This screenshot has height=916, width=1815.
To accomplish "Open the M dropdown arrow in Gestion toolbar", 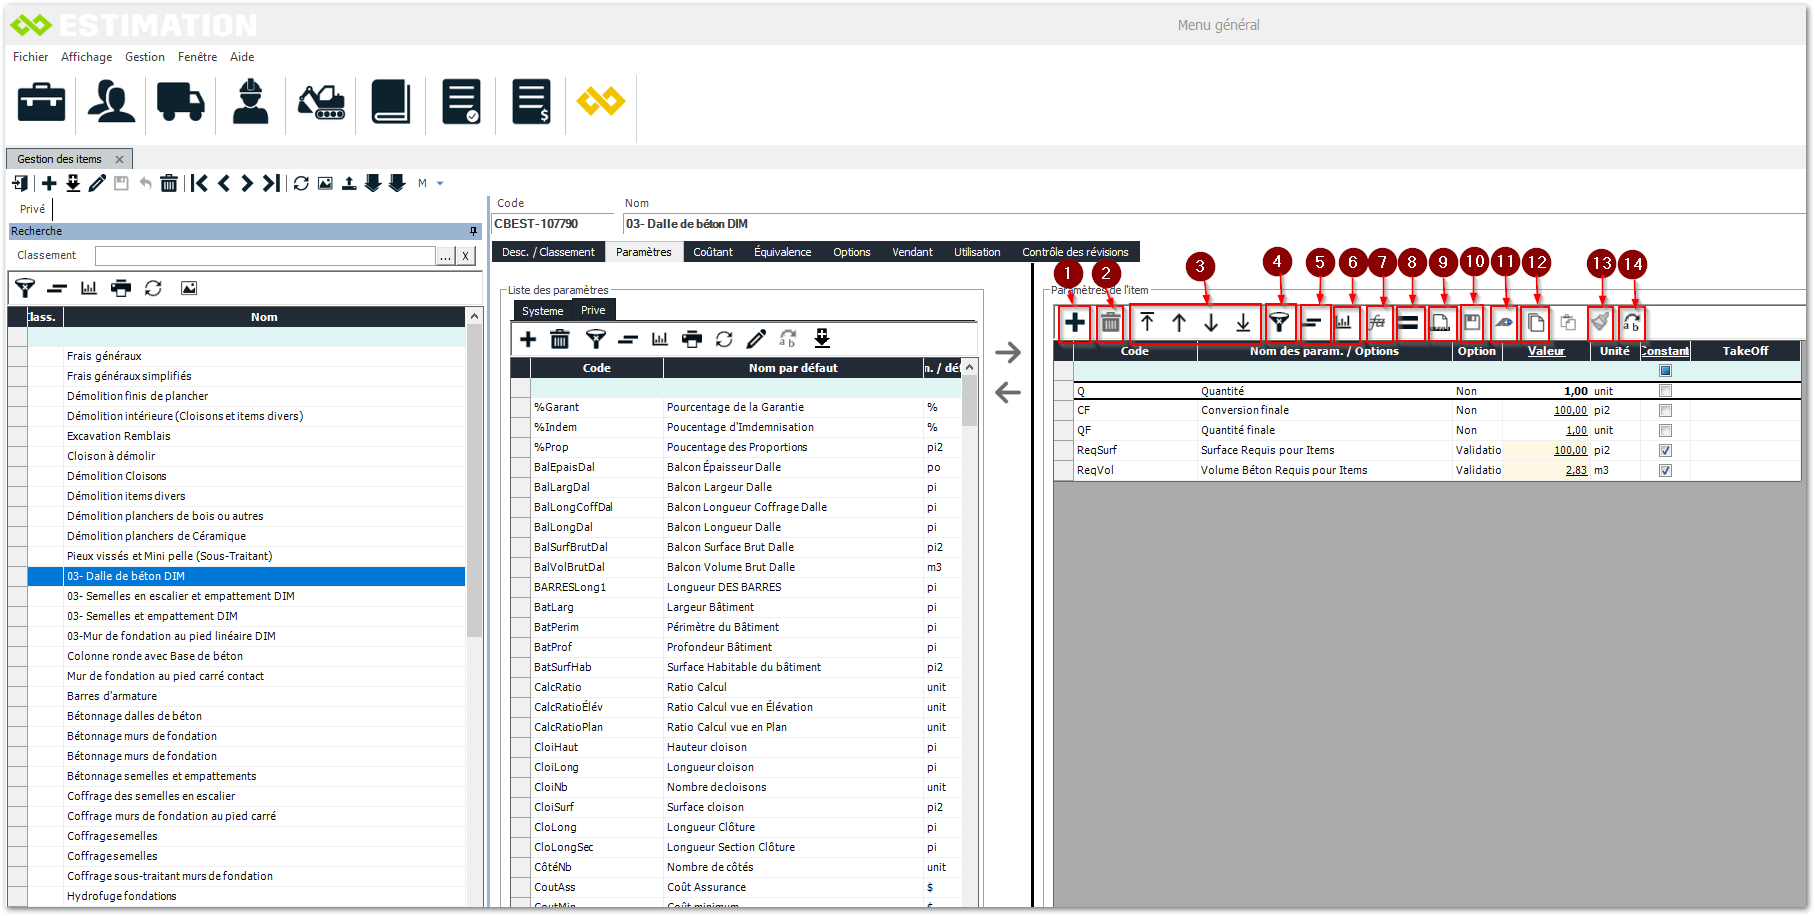I will (x=440, y=184).
